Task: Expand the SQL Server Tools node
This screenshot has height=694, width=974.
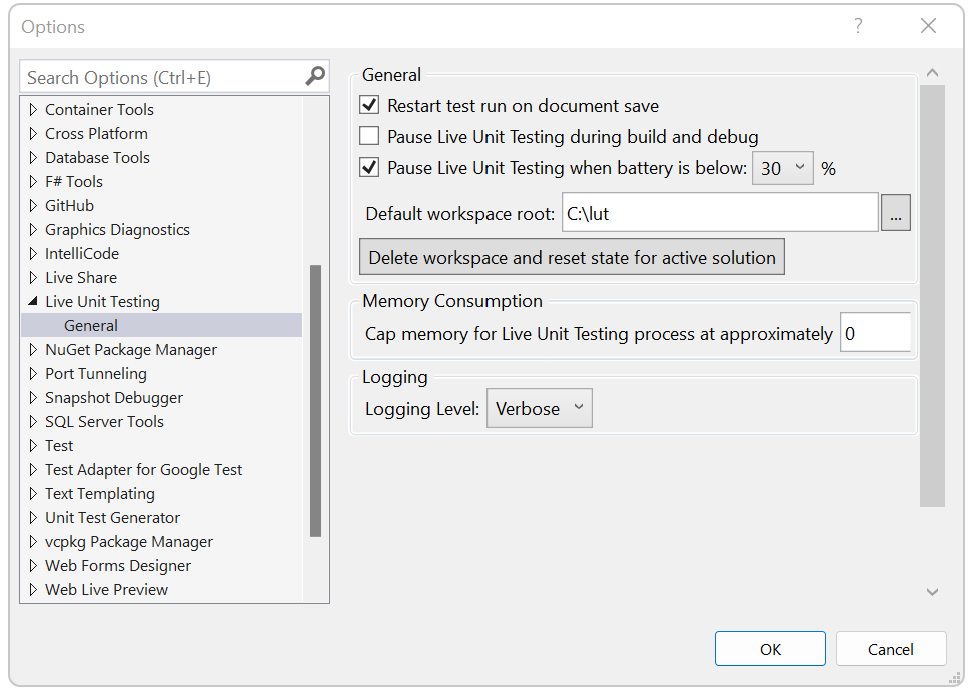Action: 30,421
